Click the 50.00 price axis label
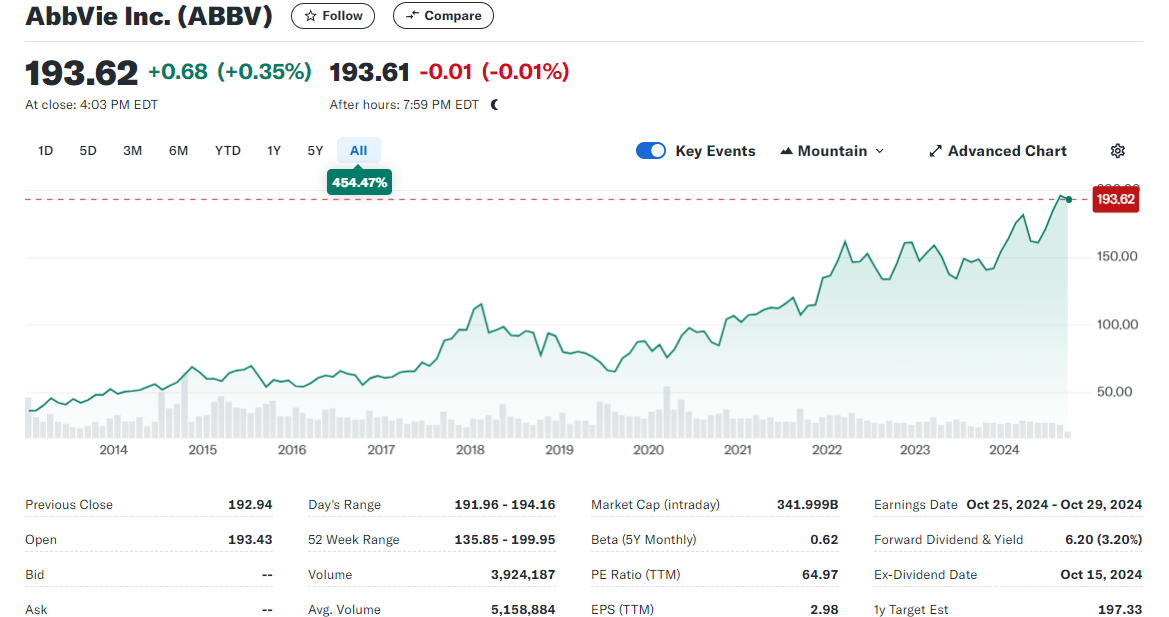 point(1115,392)
